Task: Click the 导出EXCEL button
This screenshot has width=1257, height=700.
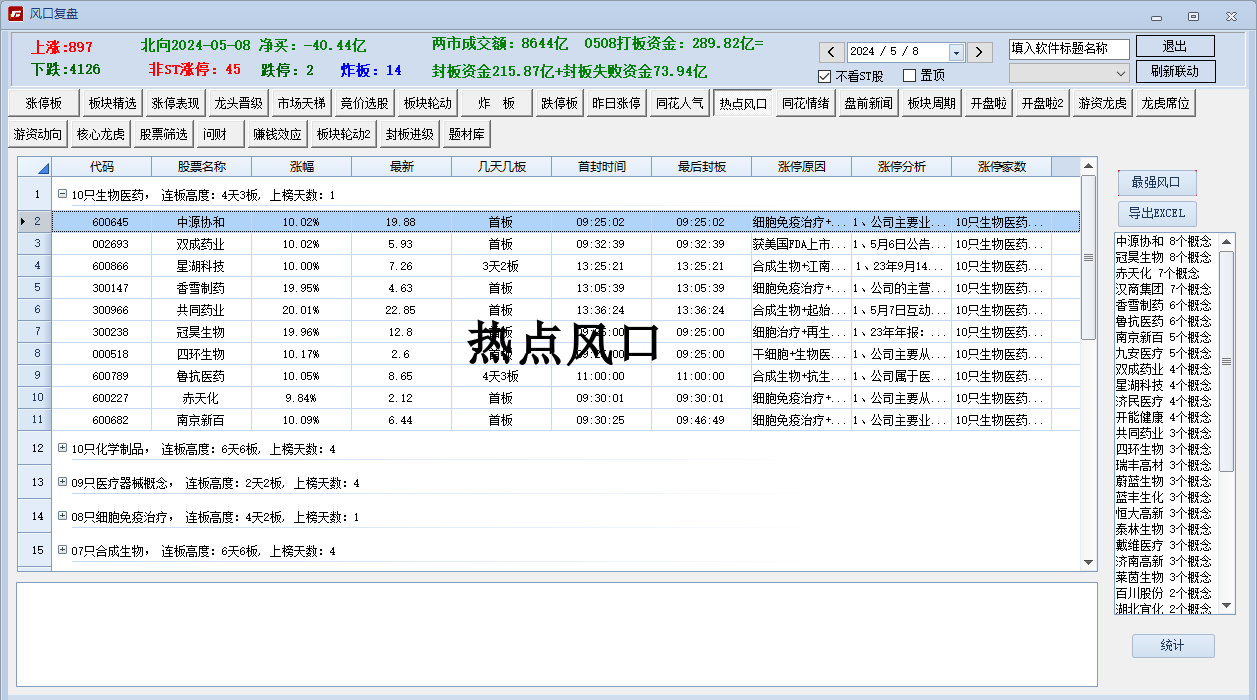Action: click(x=1157, y=213)
